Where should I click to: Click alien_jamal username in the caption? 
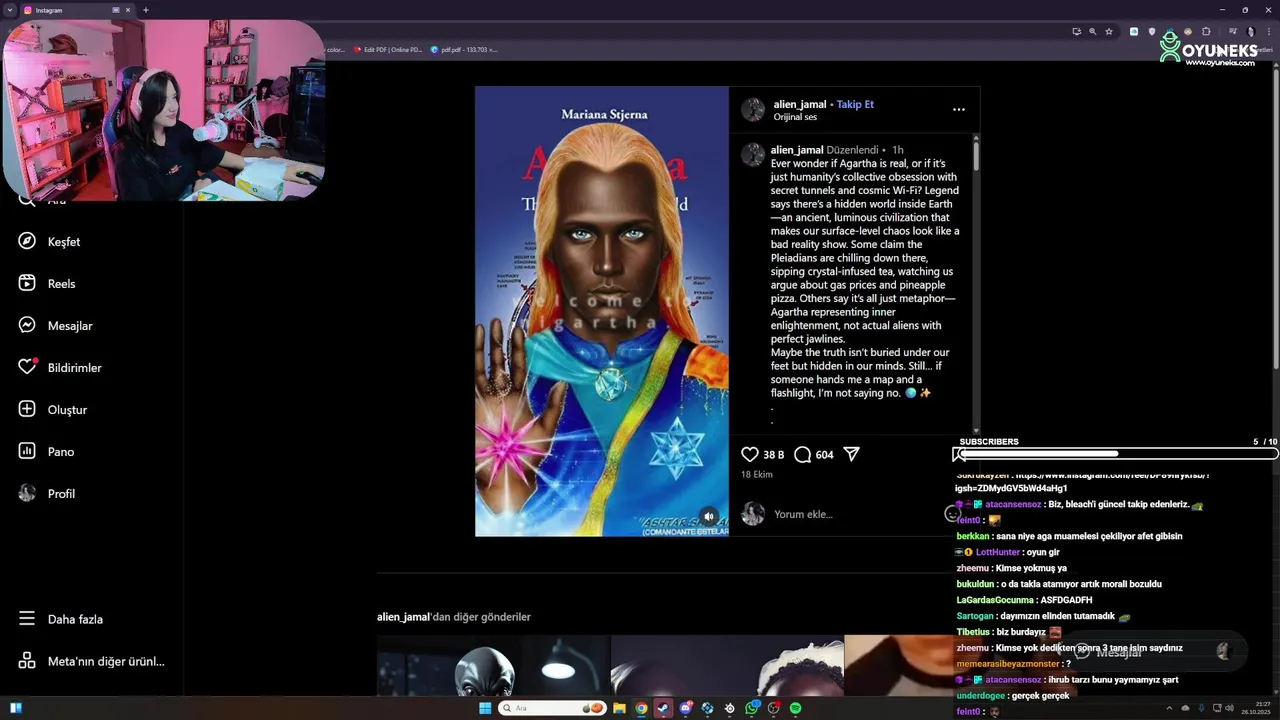click(797, 150)
